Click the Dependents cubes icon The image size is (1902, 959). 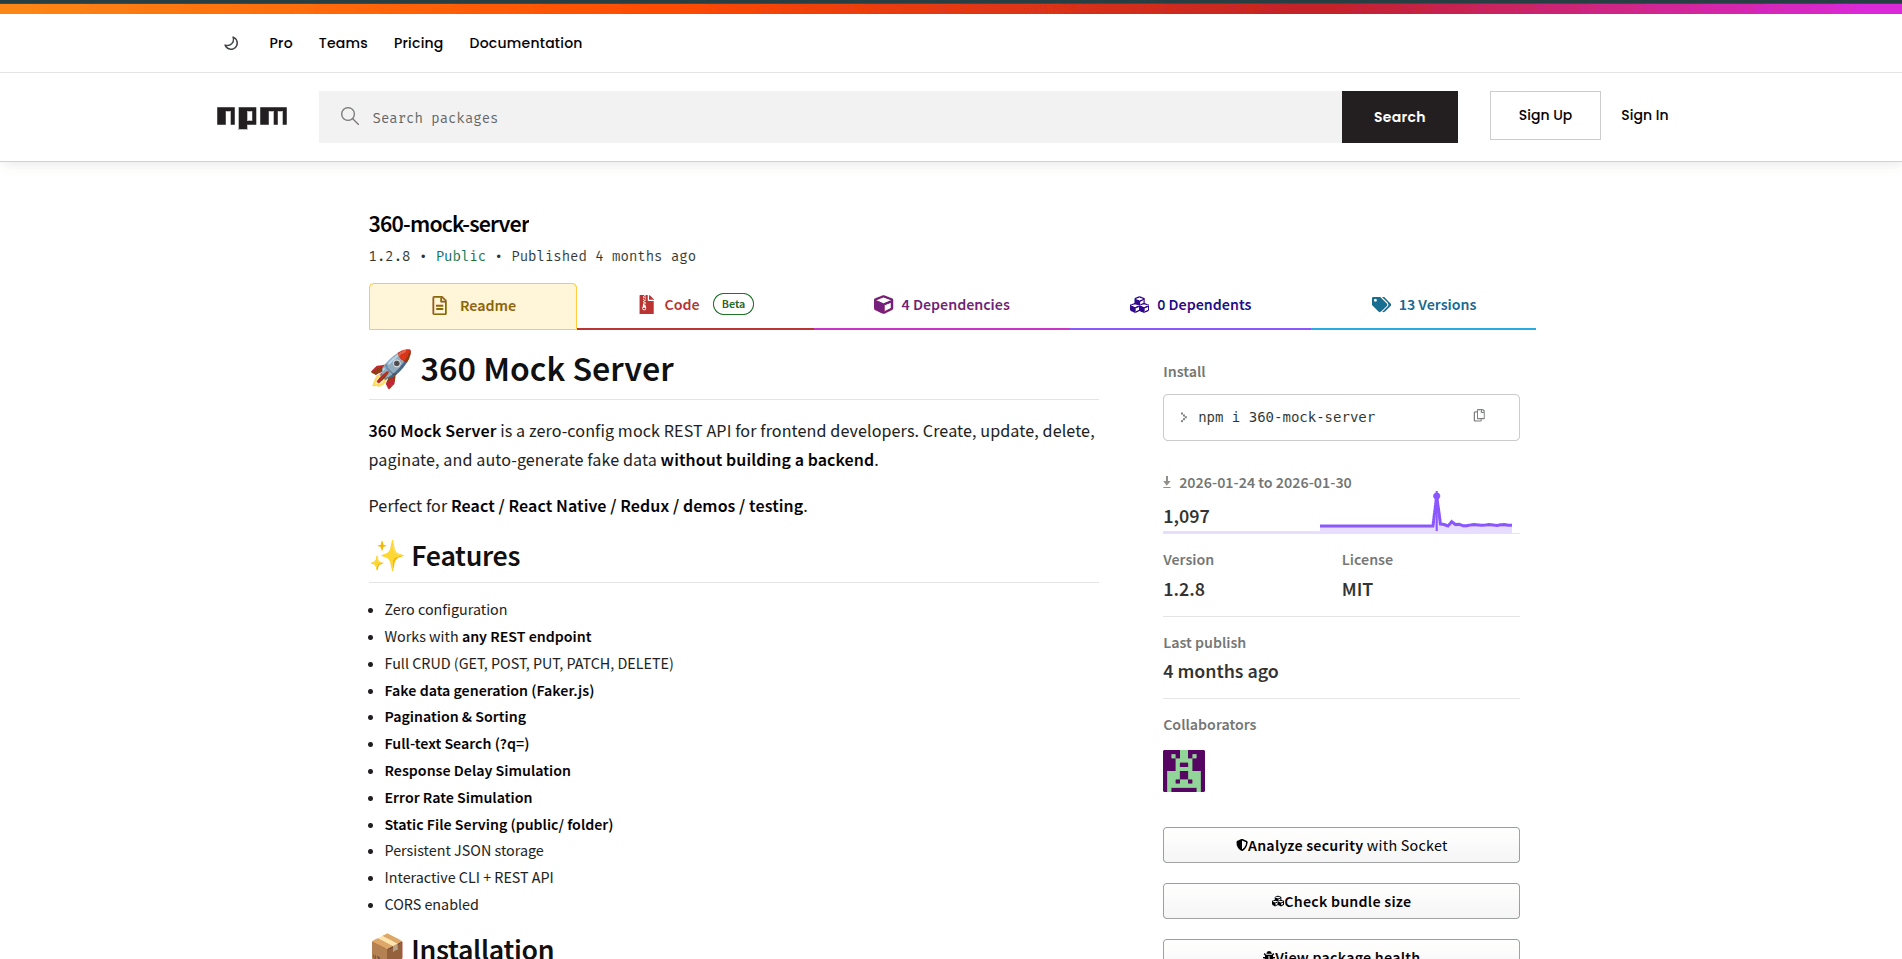tap(1139, 305)
